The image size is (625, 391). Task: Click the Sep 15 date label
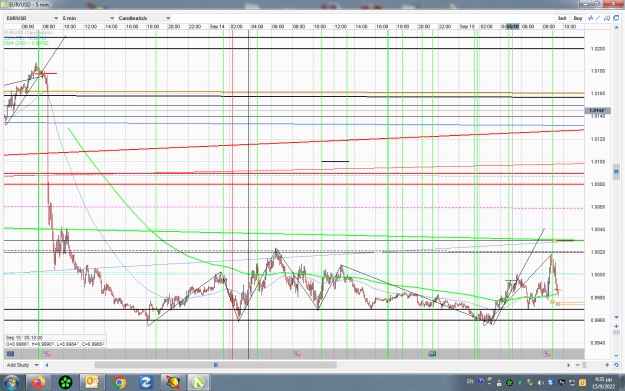(x=467, y=27)
